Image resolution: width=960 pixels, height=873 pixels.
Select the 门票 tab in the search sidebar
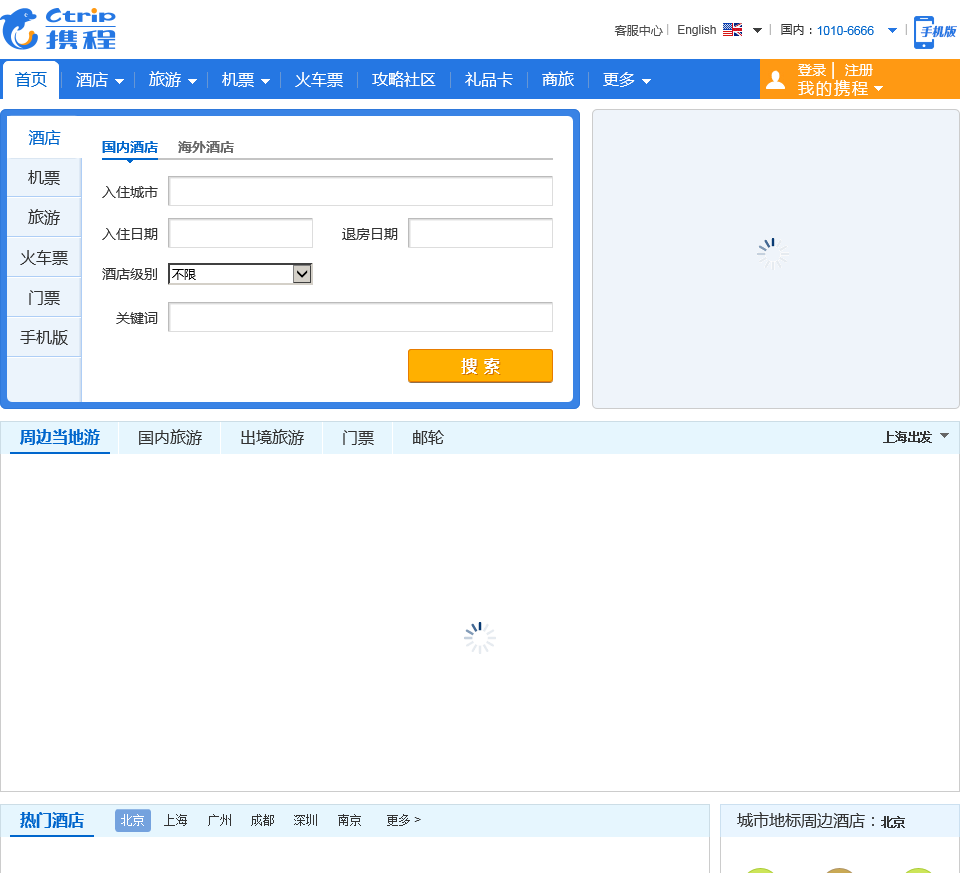44,298
